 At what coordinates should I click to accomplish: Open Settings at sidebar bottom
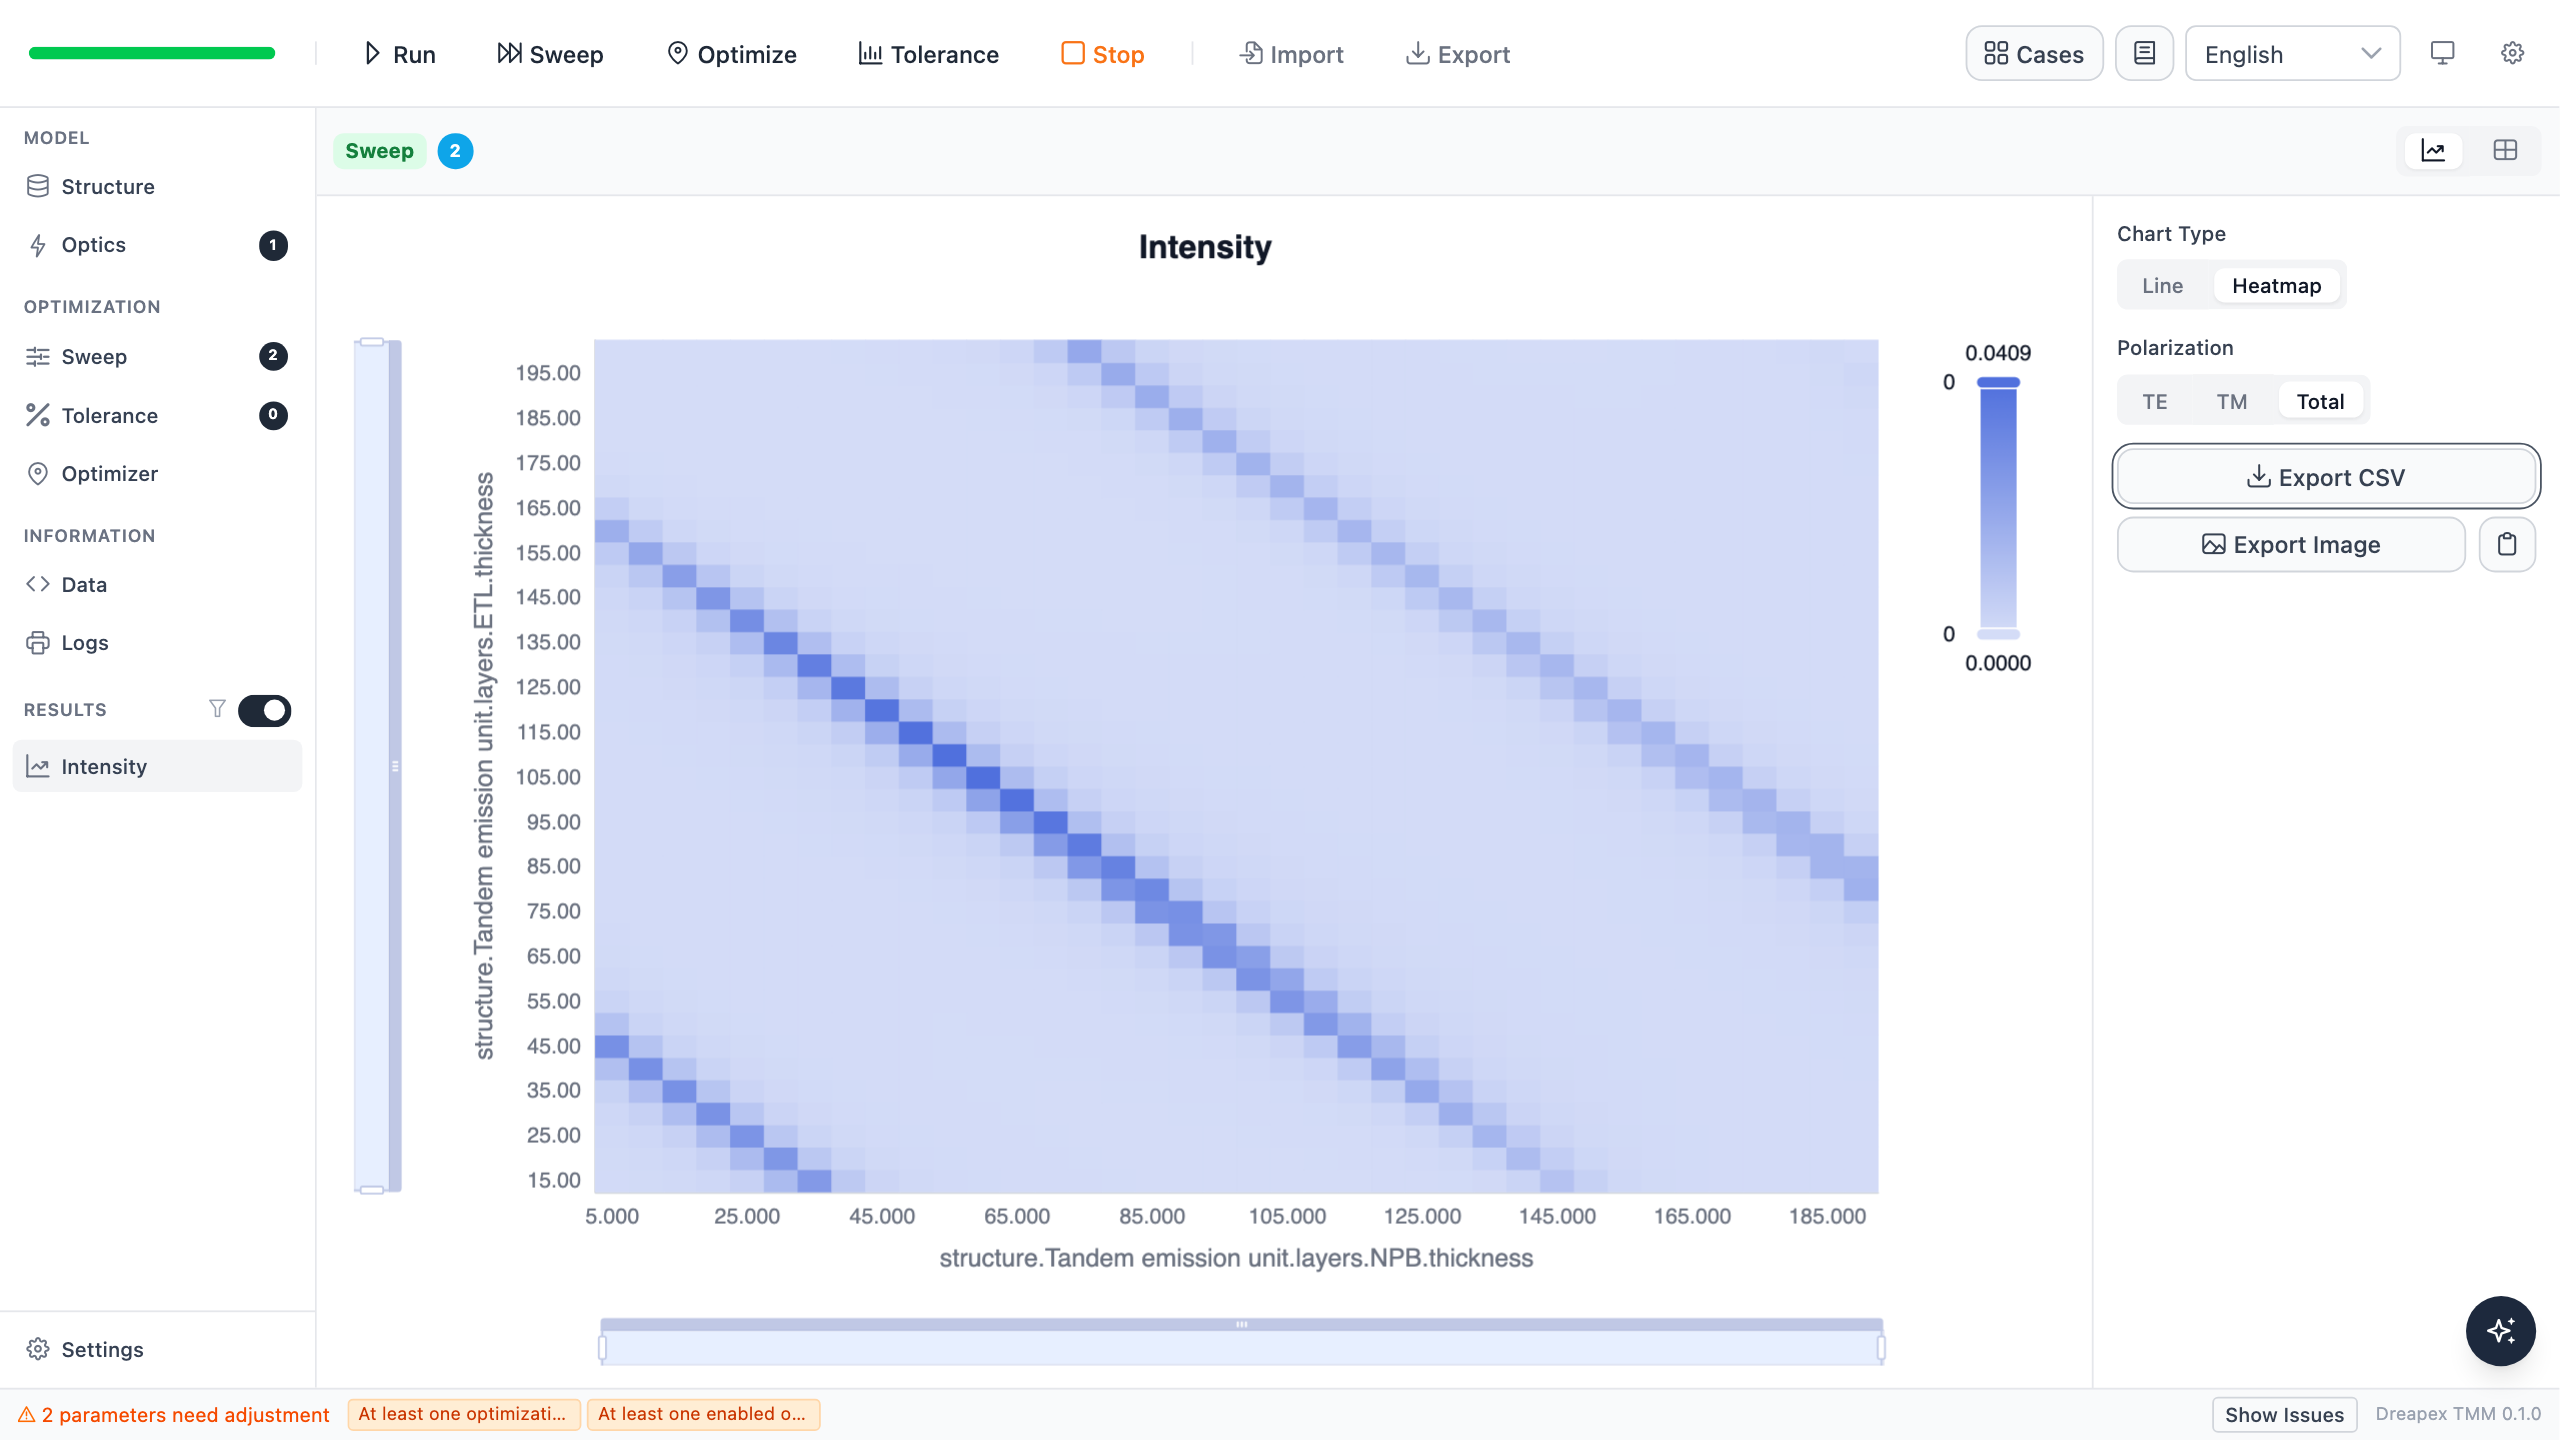[157, 1350]
